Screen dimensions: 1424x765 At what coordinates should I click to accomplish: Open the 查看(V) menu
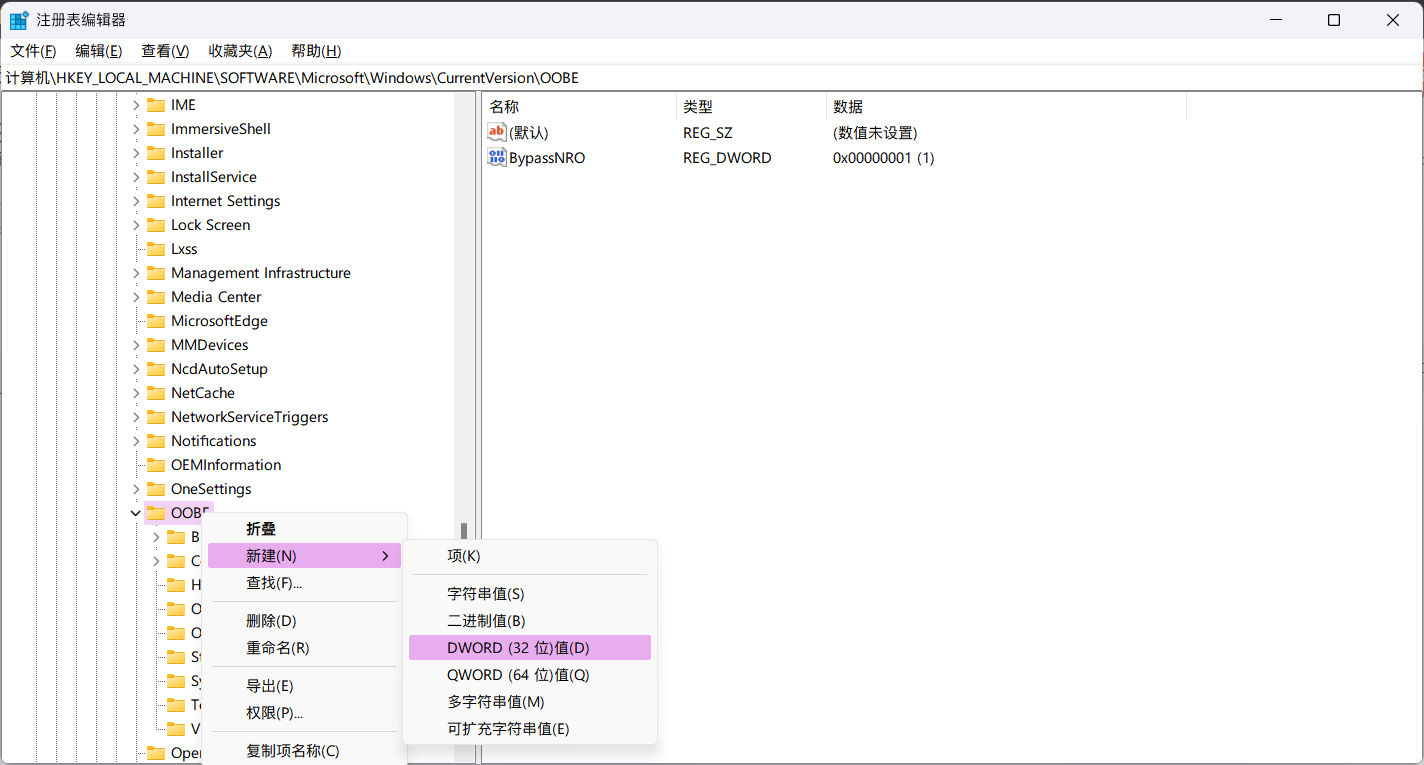pyautogui.click(x=164, y=50)
